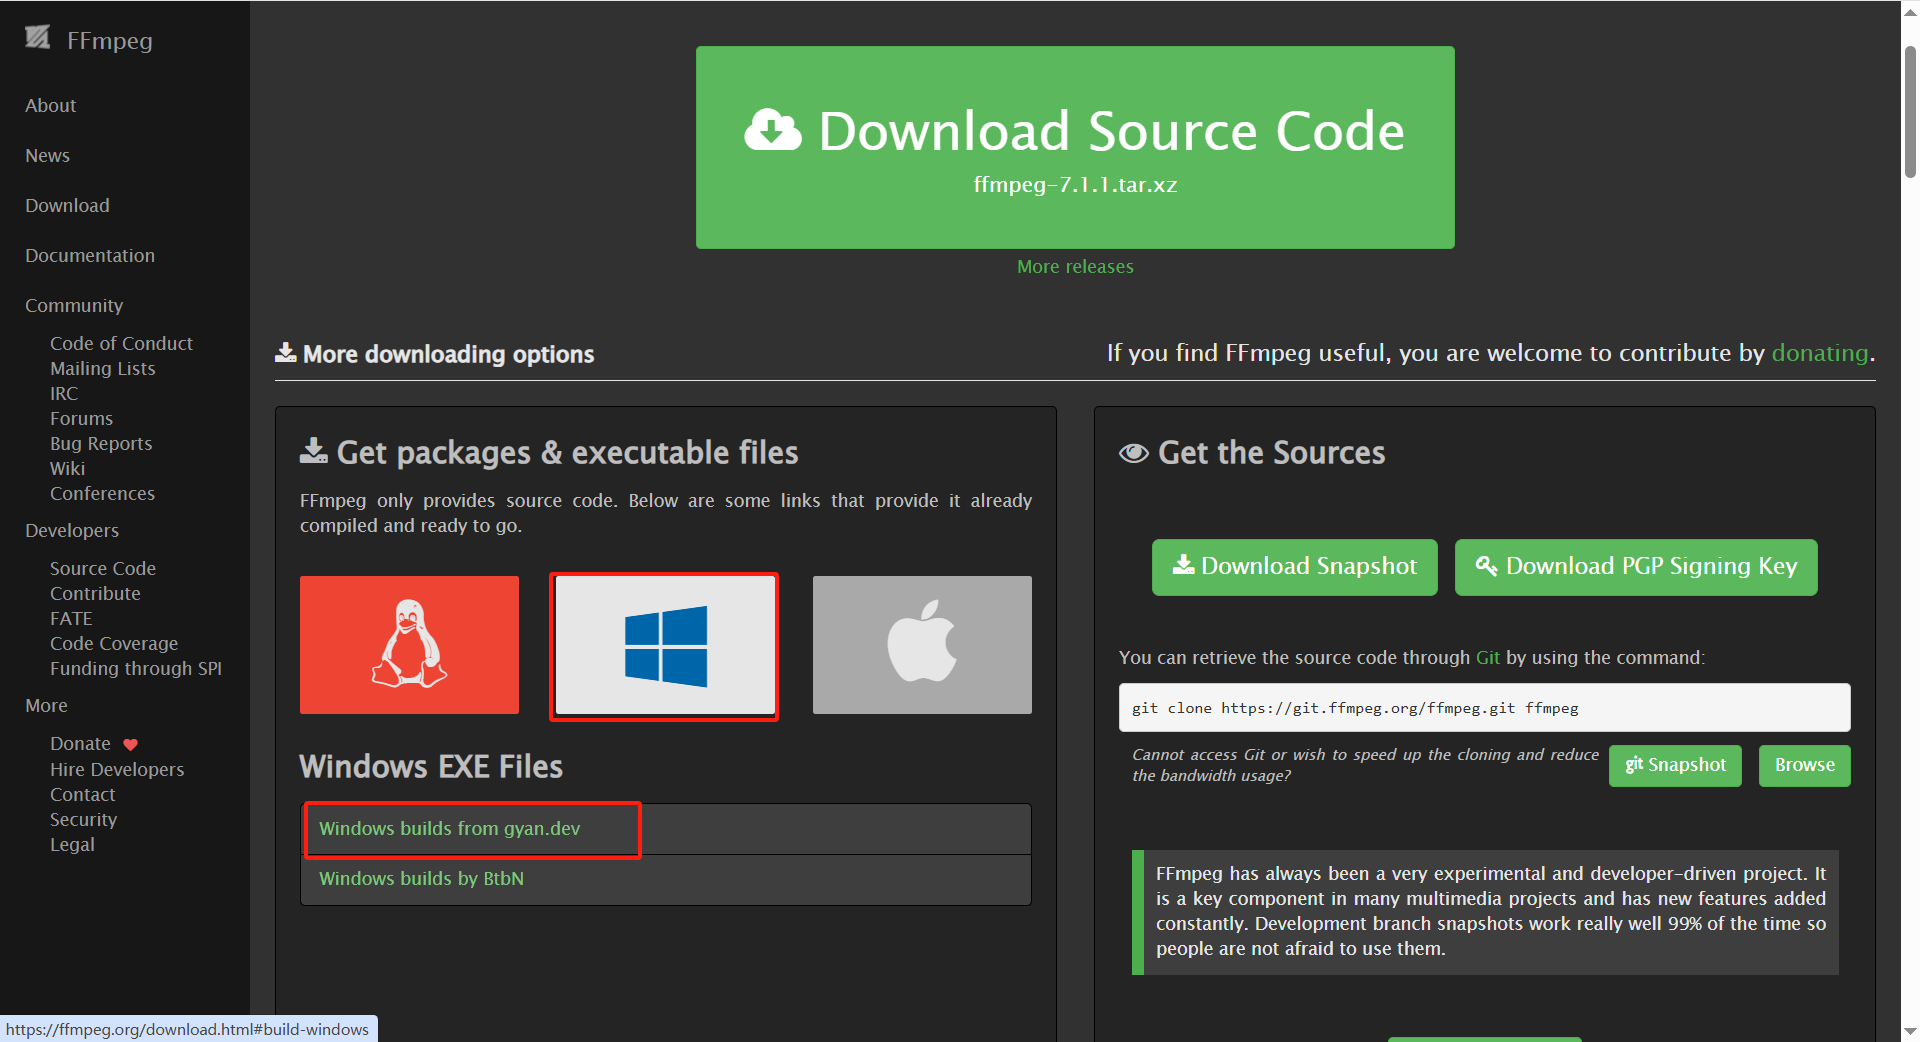Open Download in the sidebar
The image size is (1920, 1042).
coord(67,206)
